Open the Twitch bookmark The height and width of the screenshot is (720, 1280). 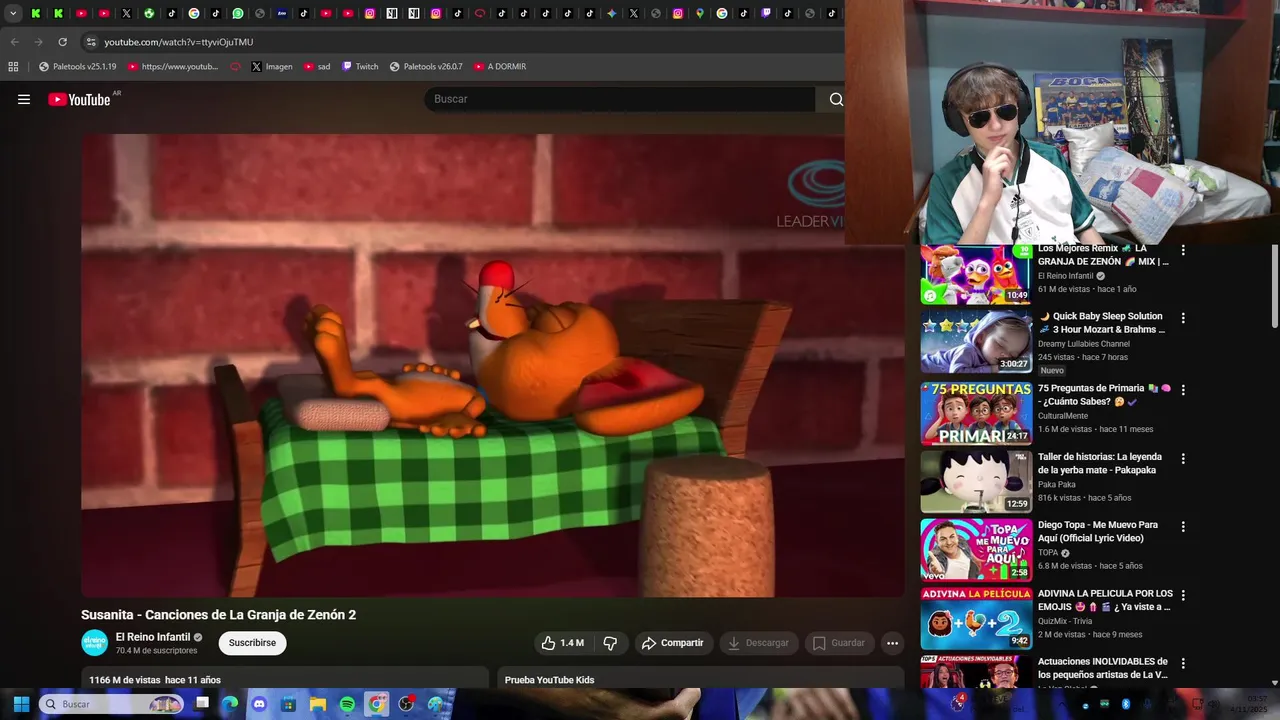pyautogui.click(x=360, y=66)
